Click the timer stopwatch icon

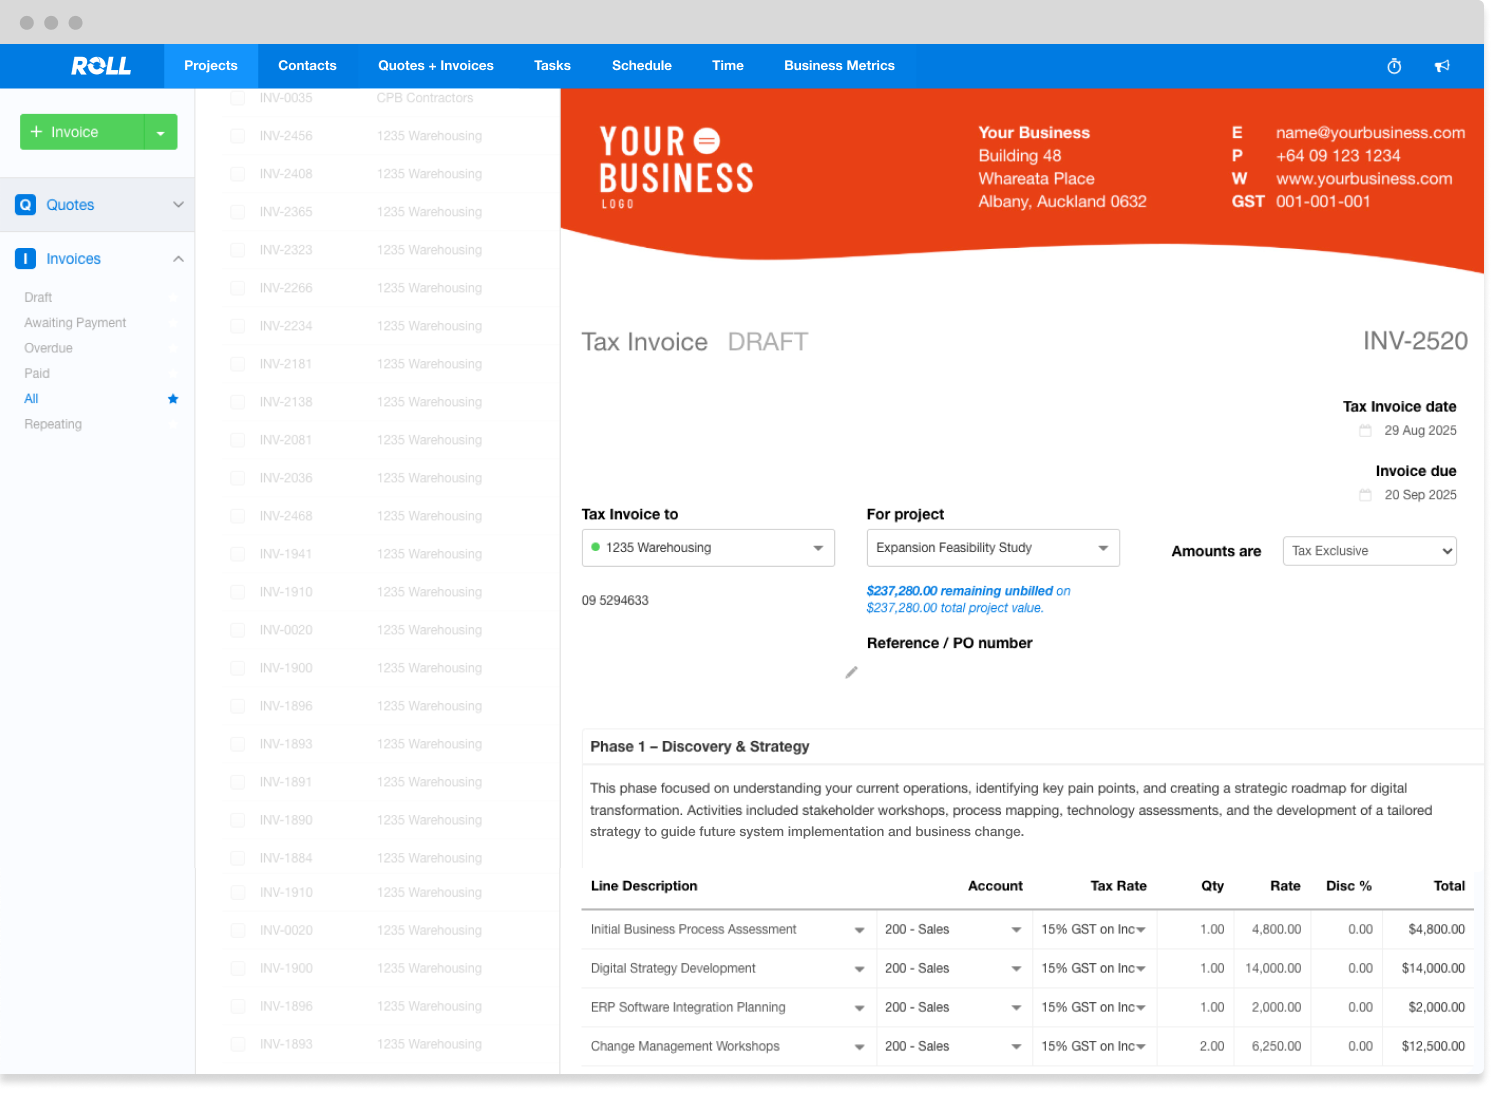coord(1394,66)
